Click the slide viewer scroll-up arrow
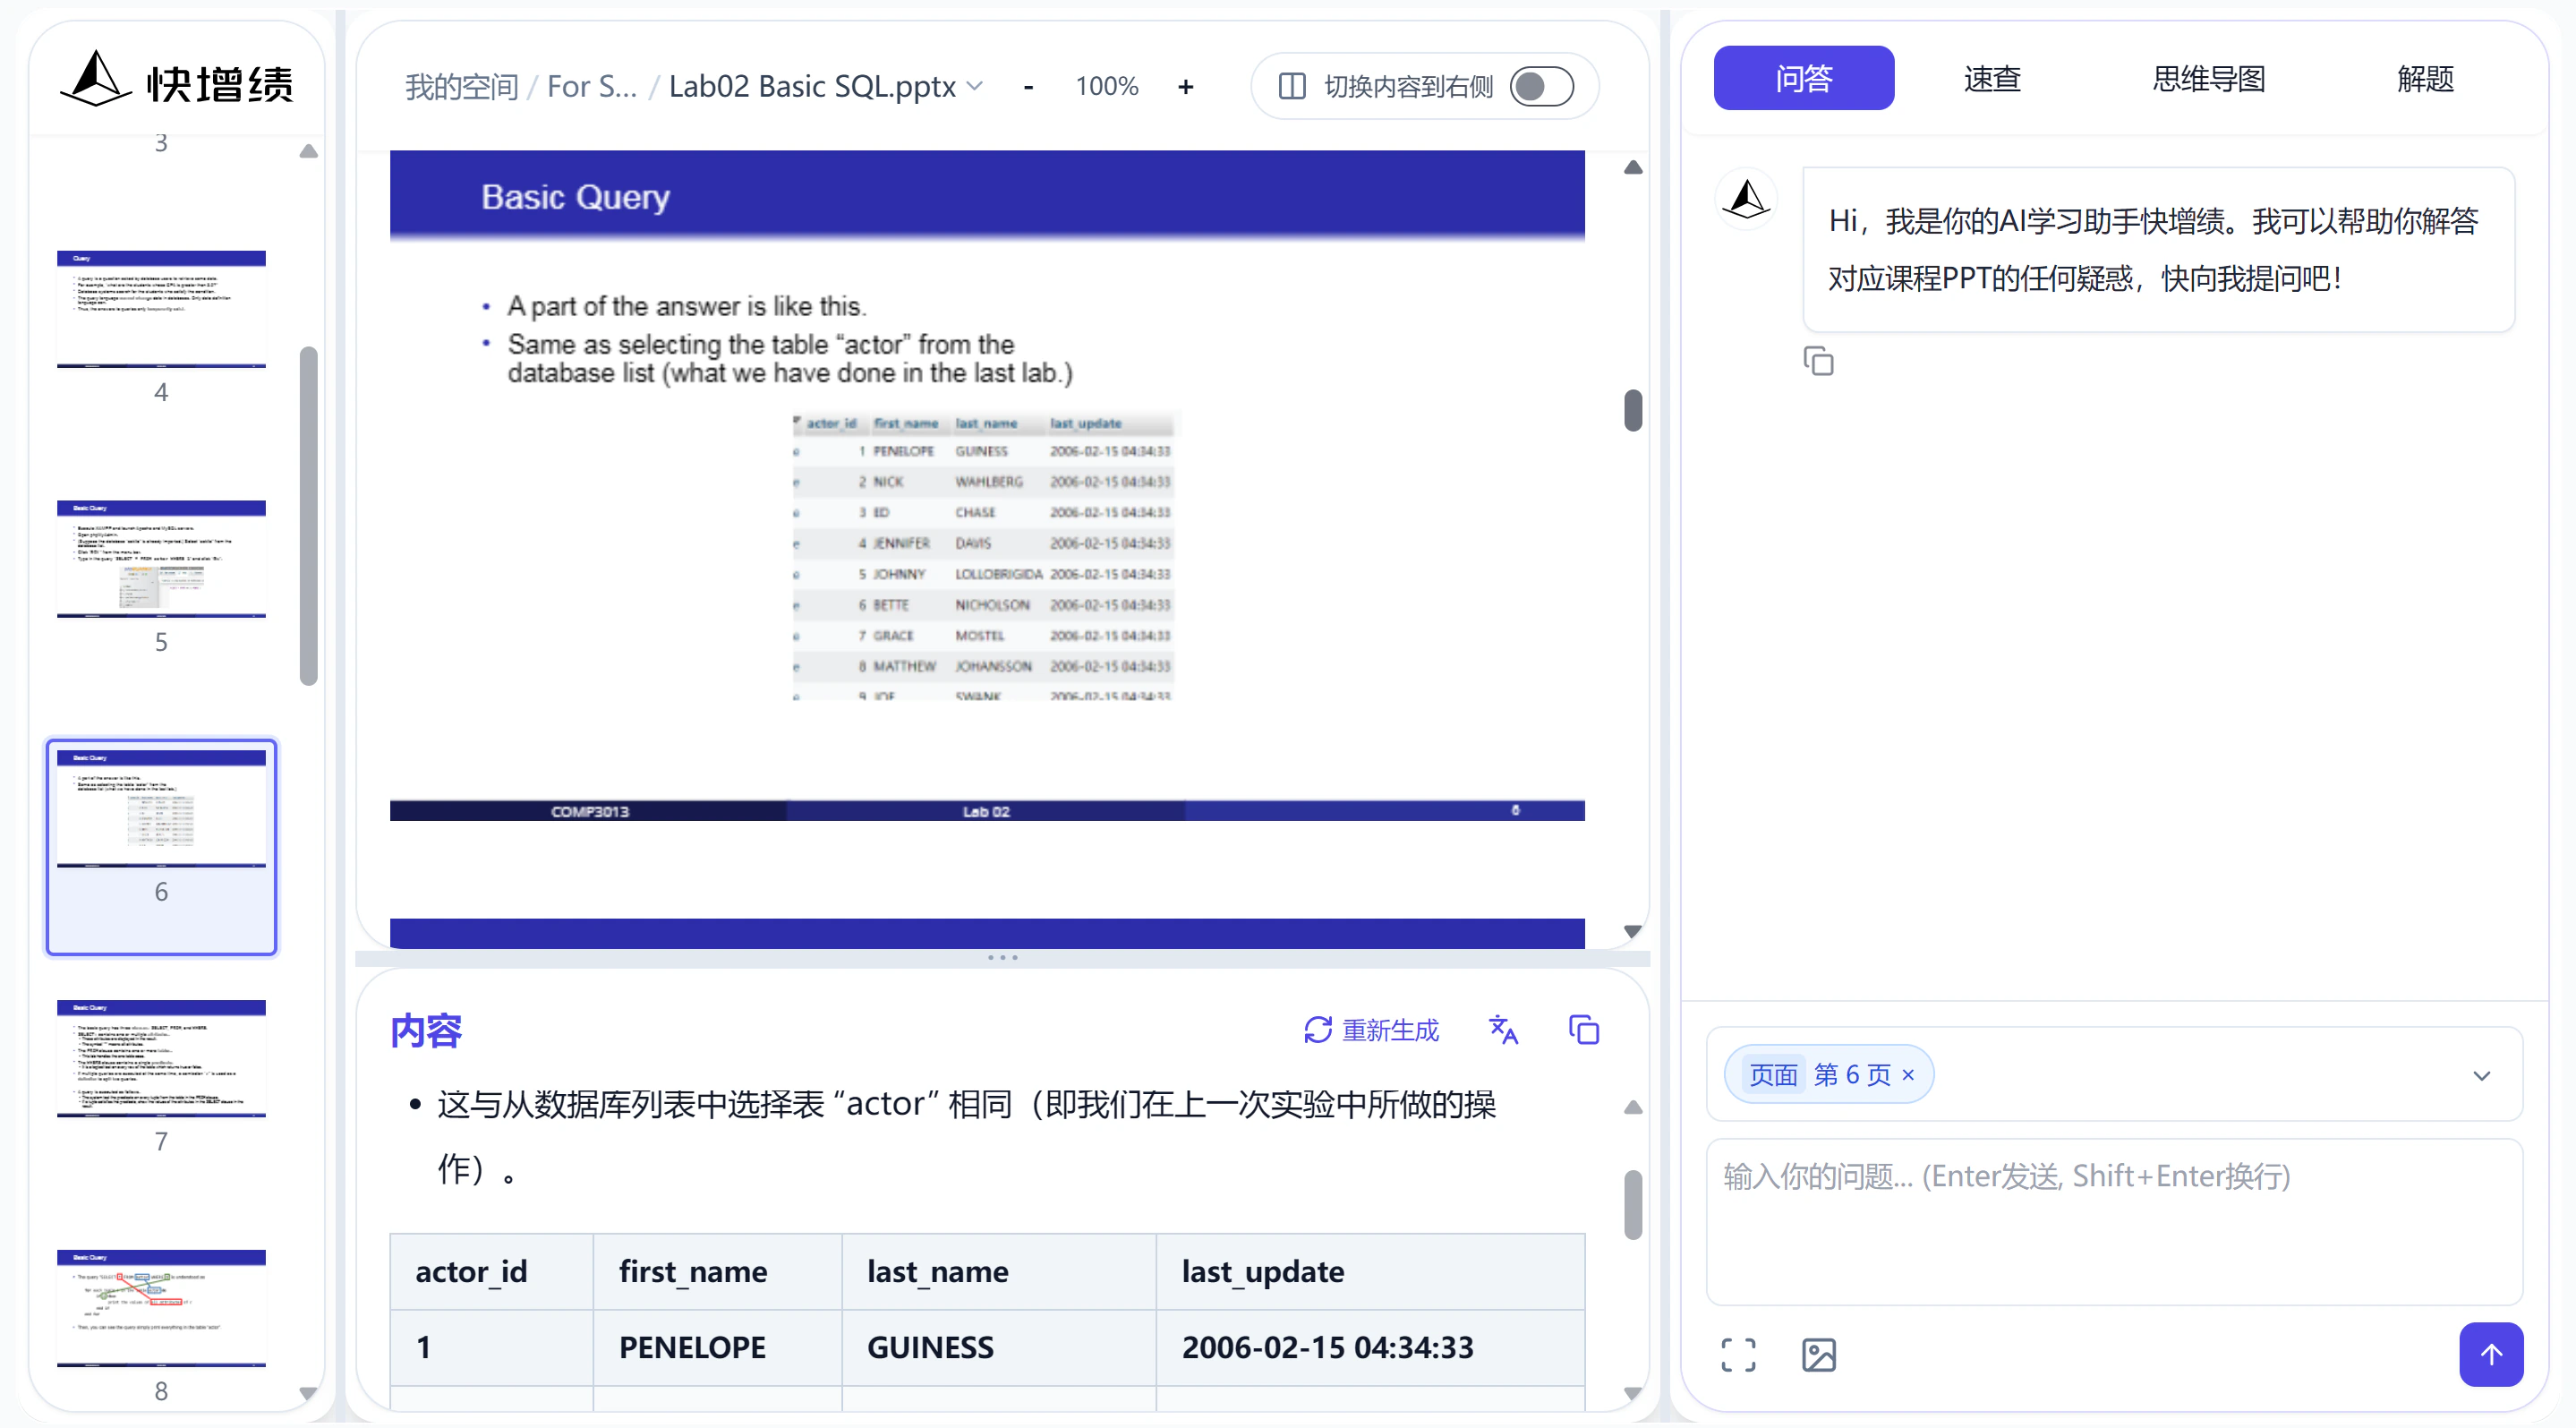 tap(1632, 167)
